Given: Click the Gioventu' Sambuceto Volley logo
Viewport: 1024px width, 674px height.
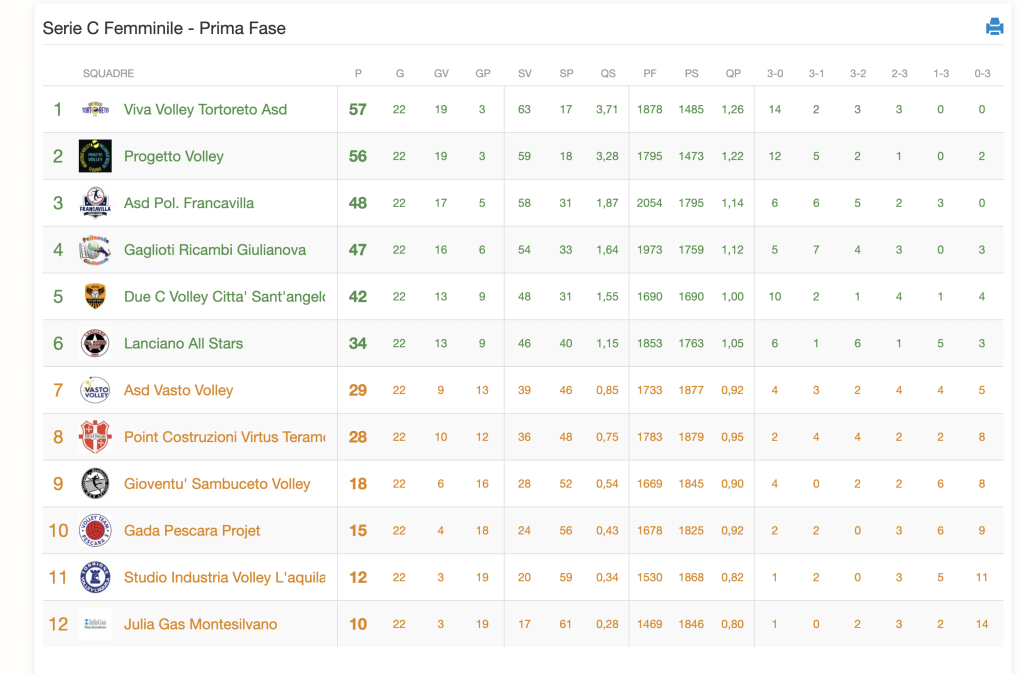Looking at the screenshot, I should click(x=95, y=484).
